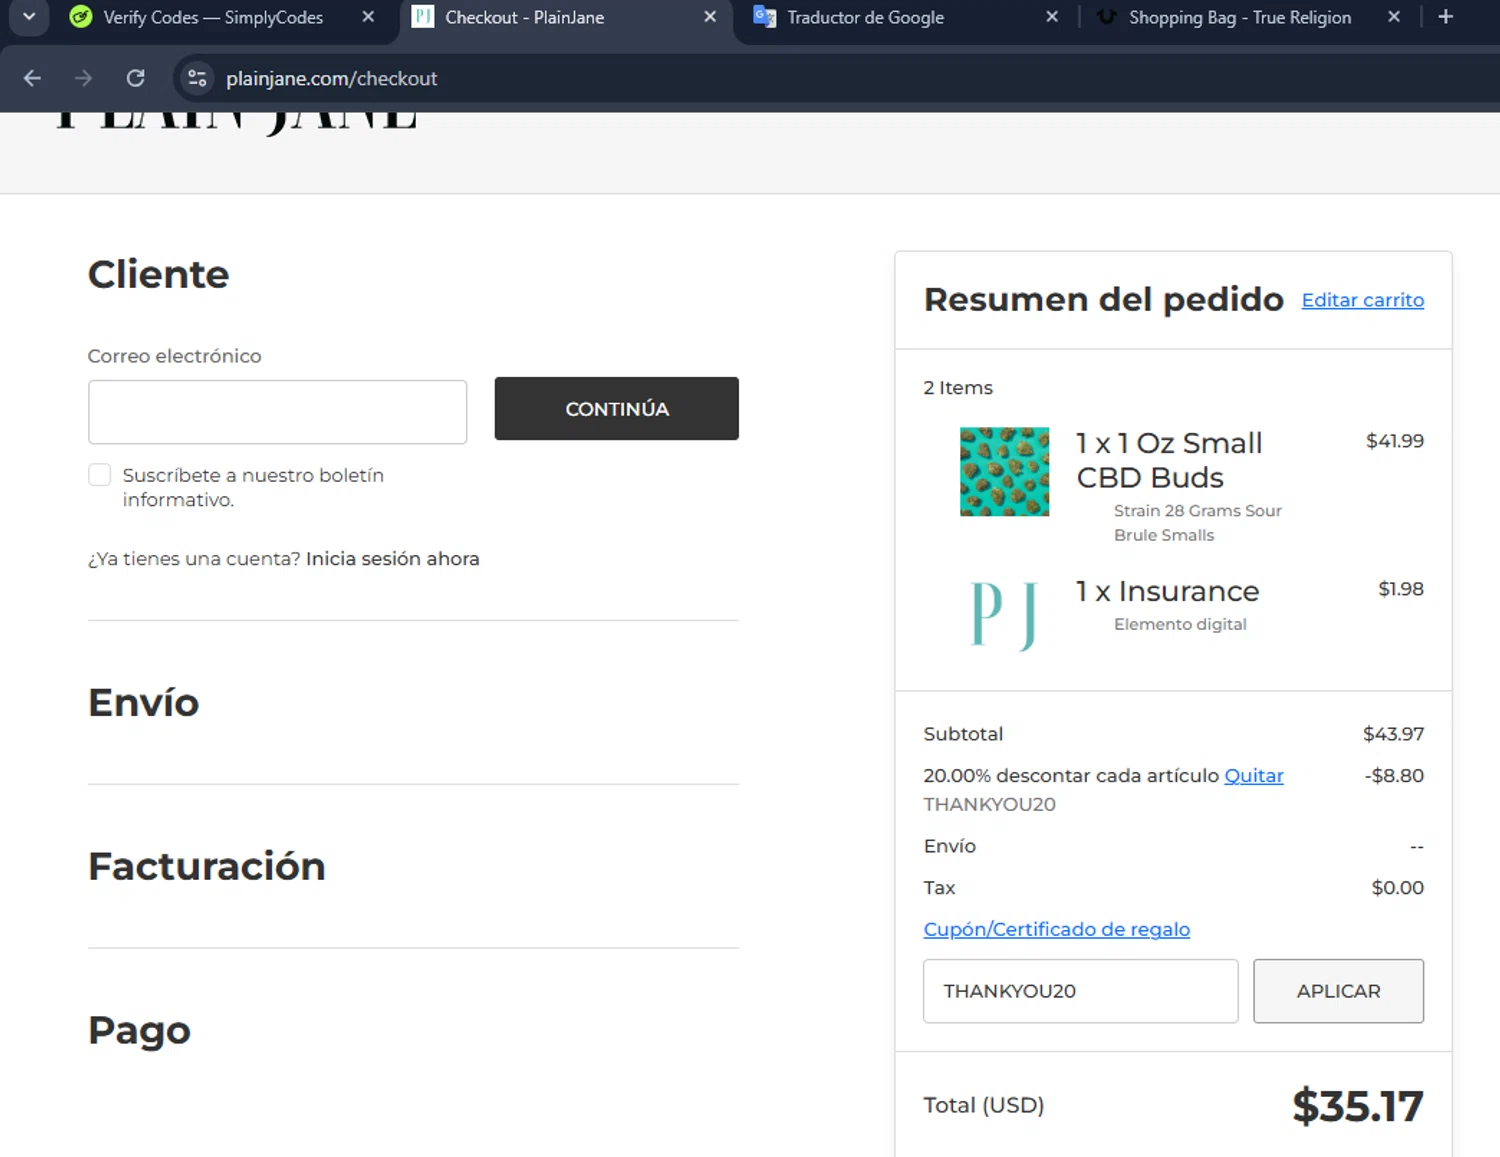
Task: Click the 1 Oz Small CBD Buds title
Action: [1169, 460]
